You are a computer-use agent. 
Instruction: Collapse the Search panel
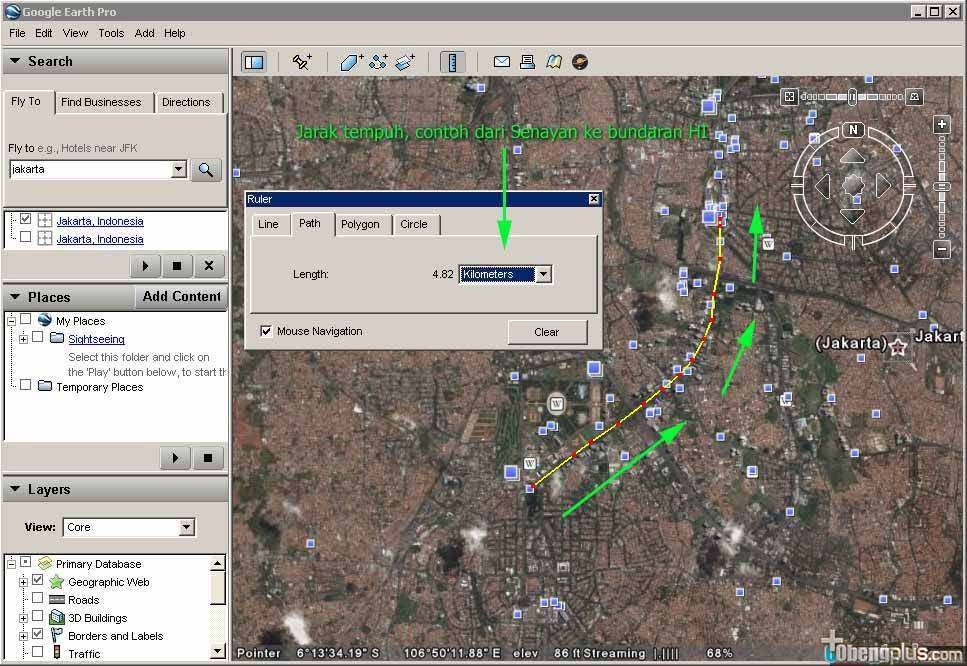(x=15, y=61)
